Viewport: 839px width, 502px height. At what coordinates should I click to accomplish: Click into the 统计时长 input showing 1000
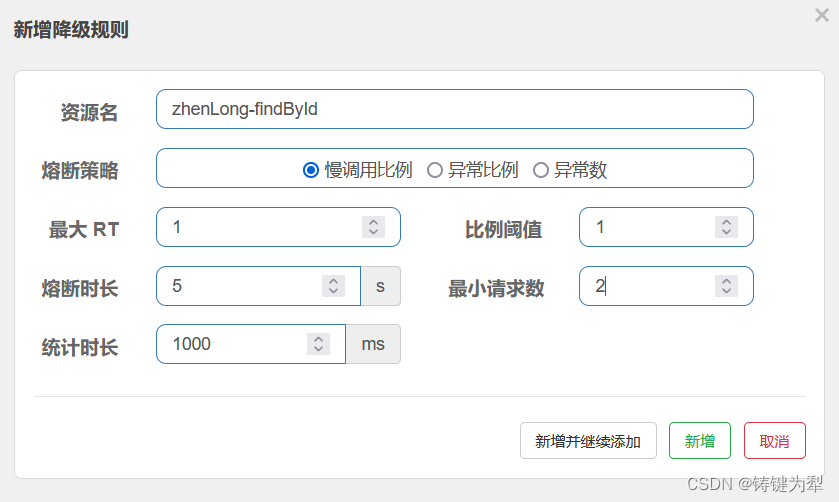point(251,344)
